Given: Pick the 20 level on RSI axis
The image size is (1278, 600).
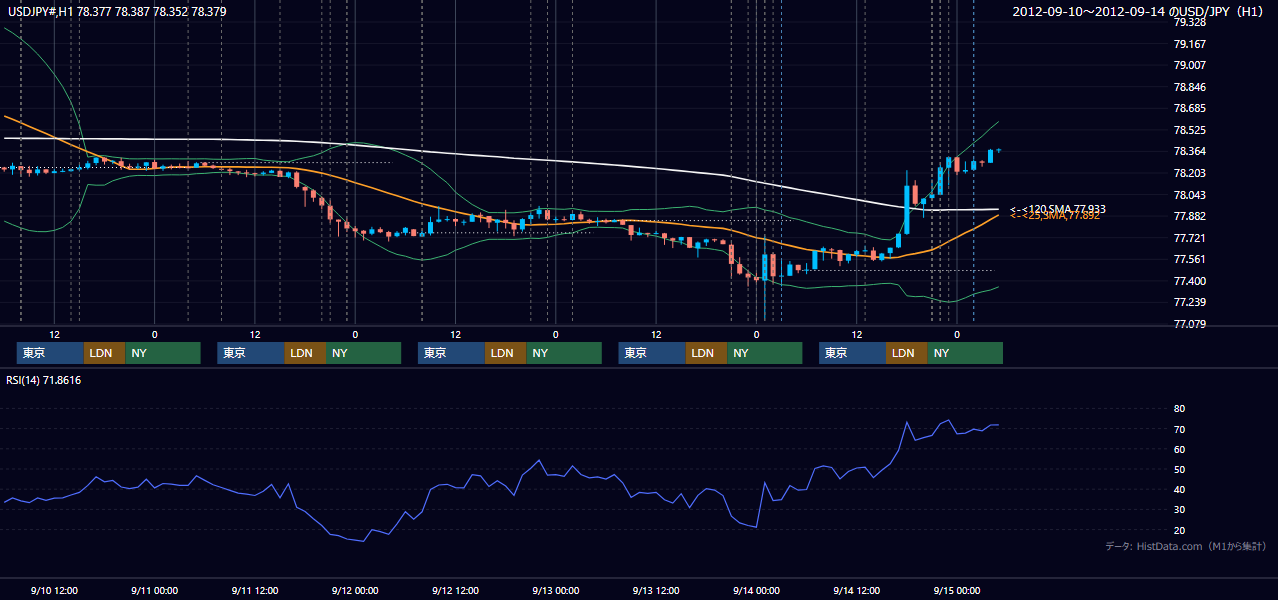Looking at the screenshot, I should (1179, 530).
